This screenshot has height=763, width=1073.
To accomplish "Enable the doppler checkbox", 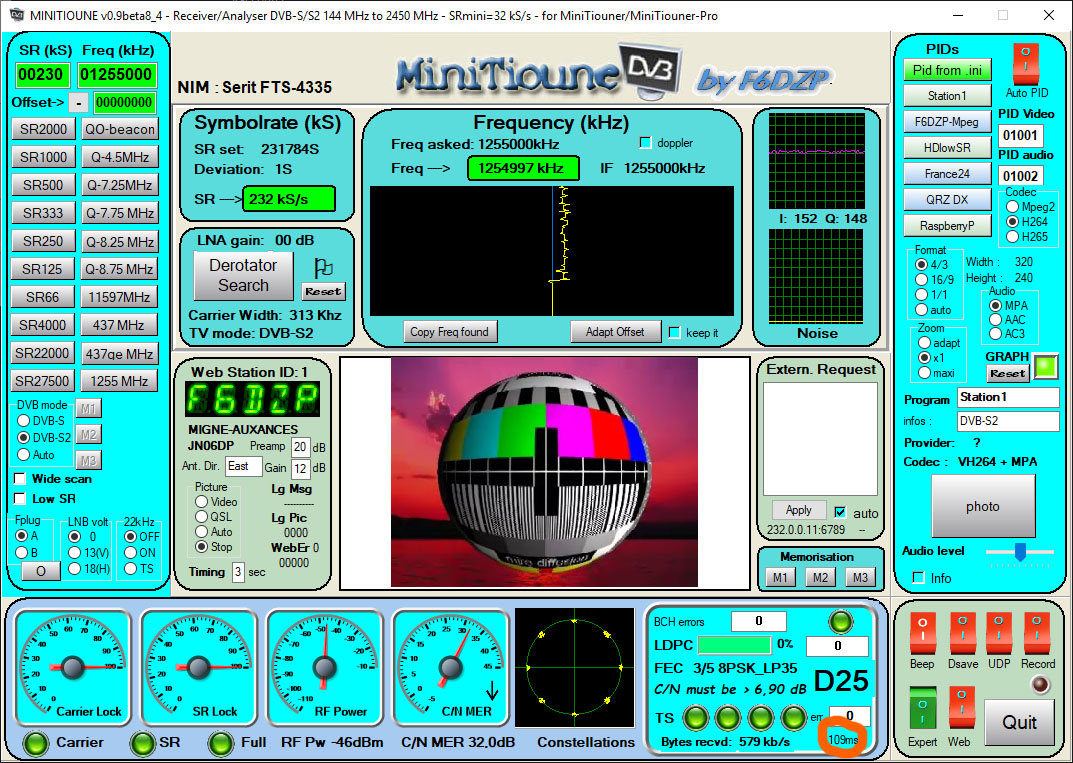I will 646,144.
